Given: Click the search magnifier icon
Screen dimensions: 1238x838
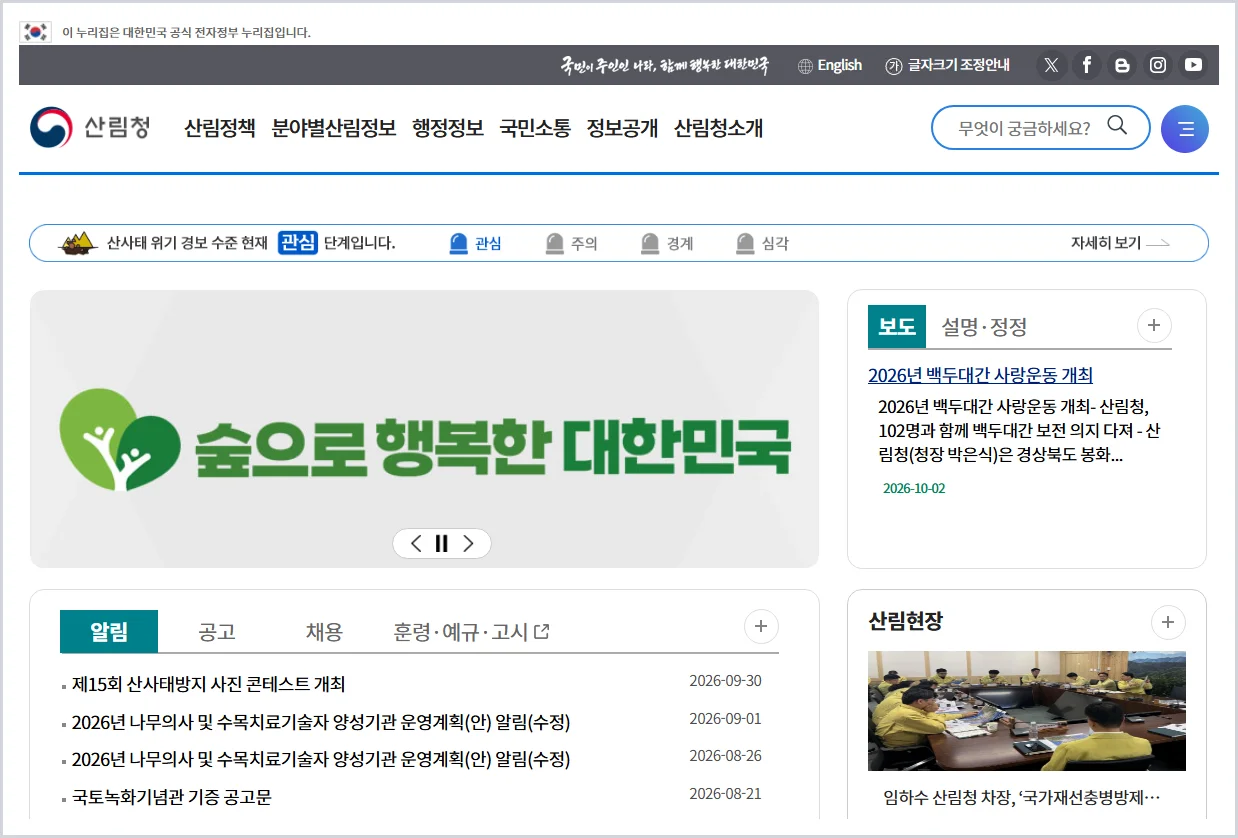Looking at the screenshot, I should (x=1117, y=126).
